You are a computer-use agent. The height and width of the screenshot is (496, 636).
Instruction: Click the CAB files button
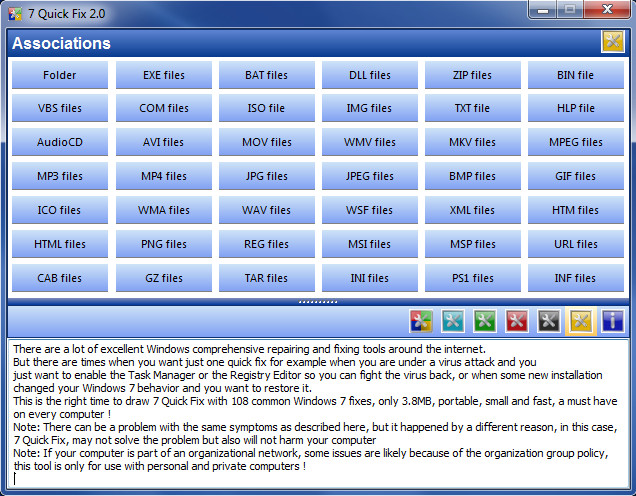(x=60, y=279)
